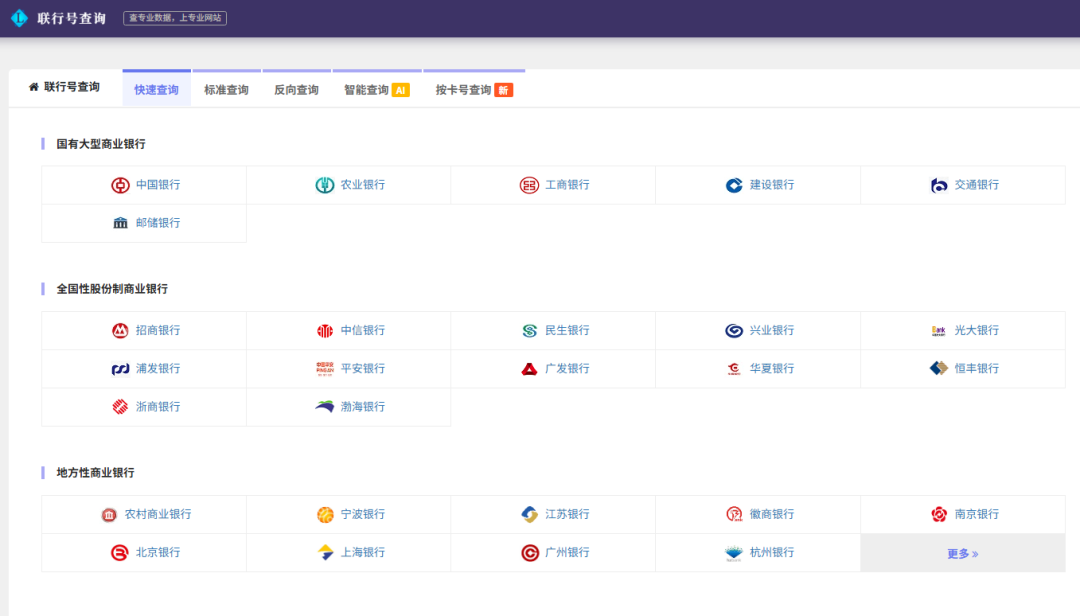Click the 光大银行 logo icon
Viewport: 1080px width, 616px height.
tap(939, 331)
